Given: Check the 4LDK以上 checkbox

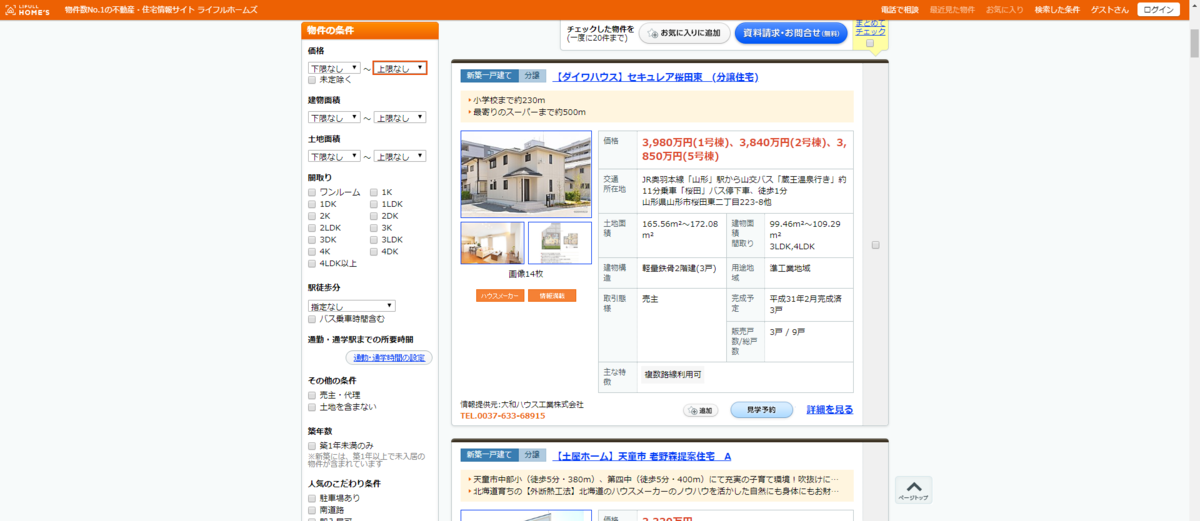Looking at the screenshot, I should [x=313, y=264].
